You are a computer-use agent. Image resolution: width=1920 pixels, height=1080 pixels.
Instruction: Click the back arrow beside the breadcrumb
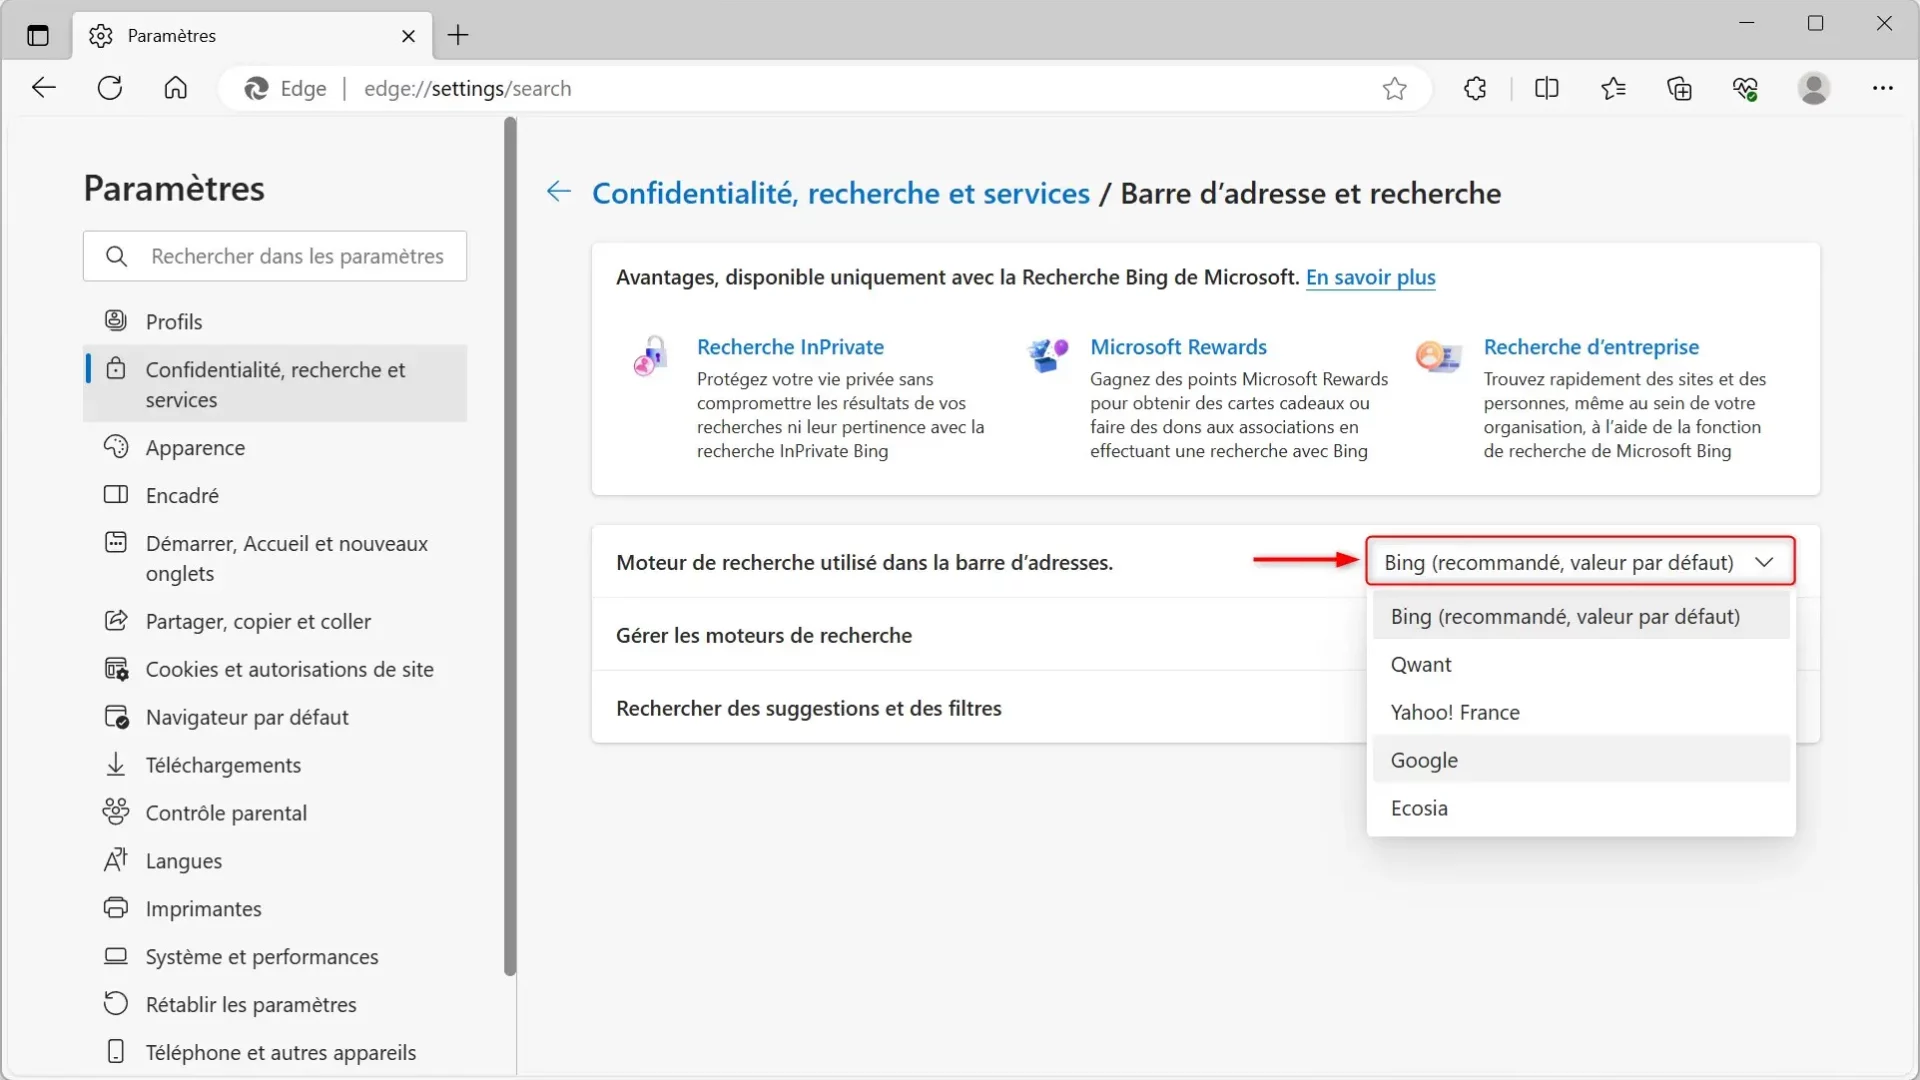(x=559, y=192)
